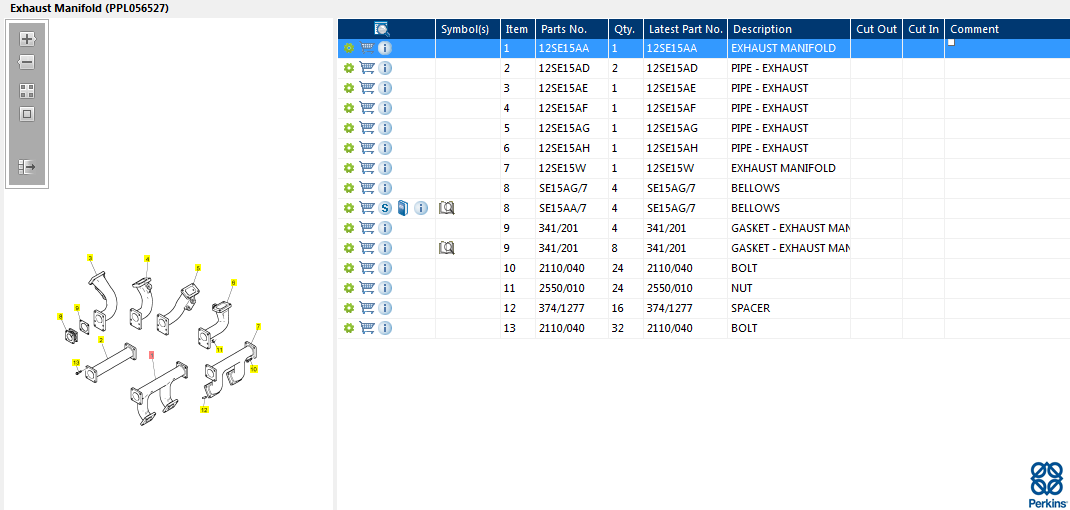This screenshot has width=1070, height=510.
Task: Click the Perkins logo
Action: coord(1047,483)
